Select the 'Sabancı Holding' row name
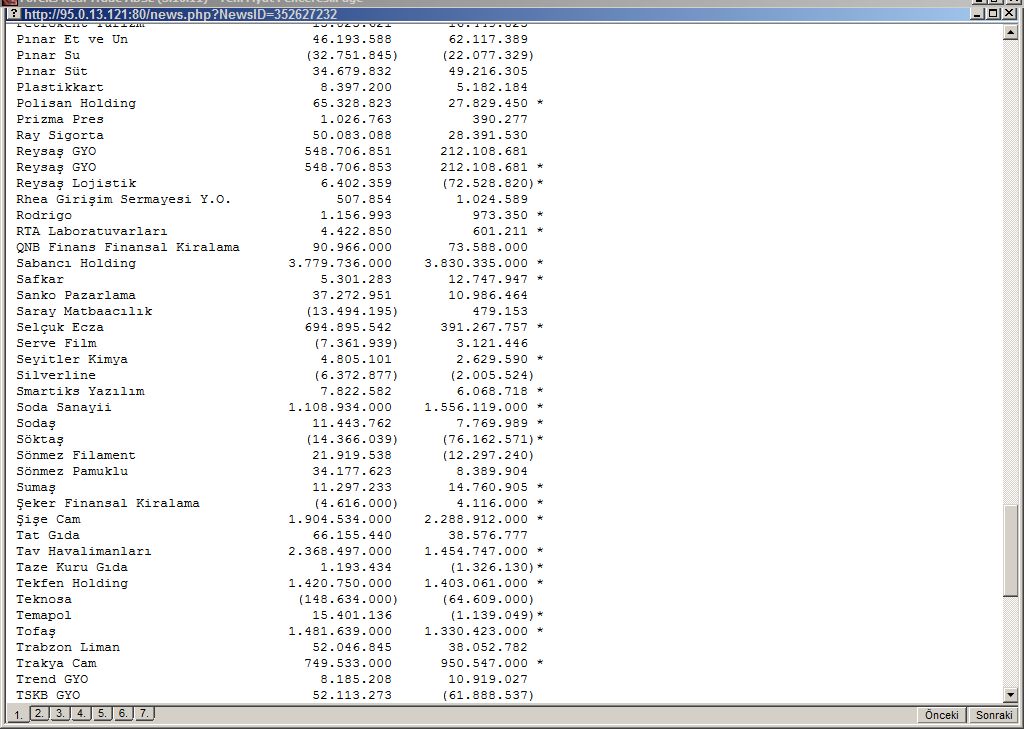Viewport: 1024px width, 729px height. click(76, 263)
